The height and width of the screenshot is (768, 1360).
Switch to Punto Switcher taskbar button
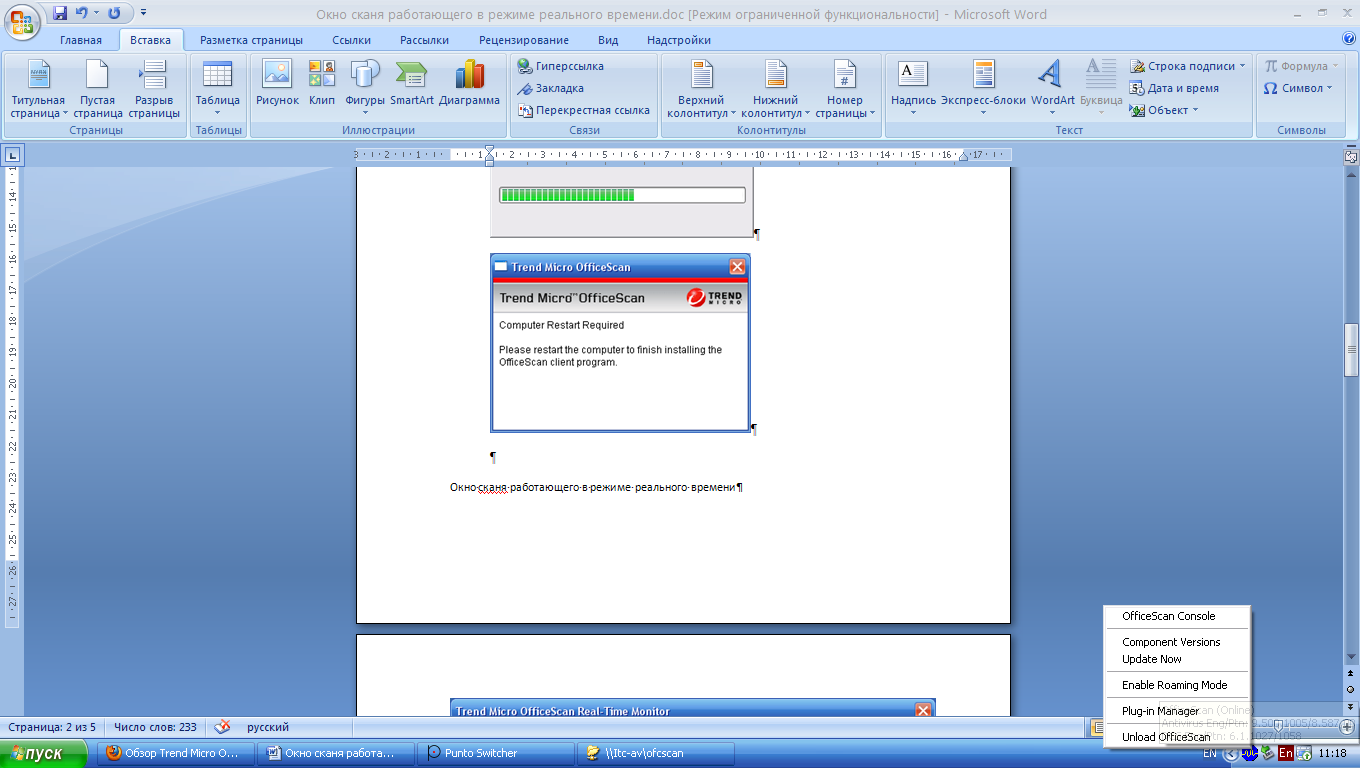[x=494, y=753]
